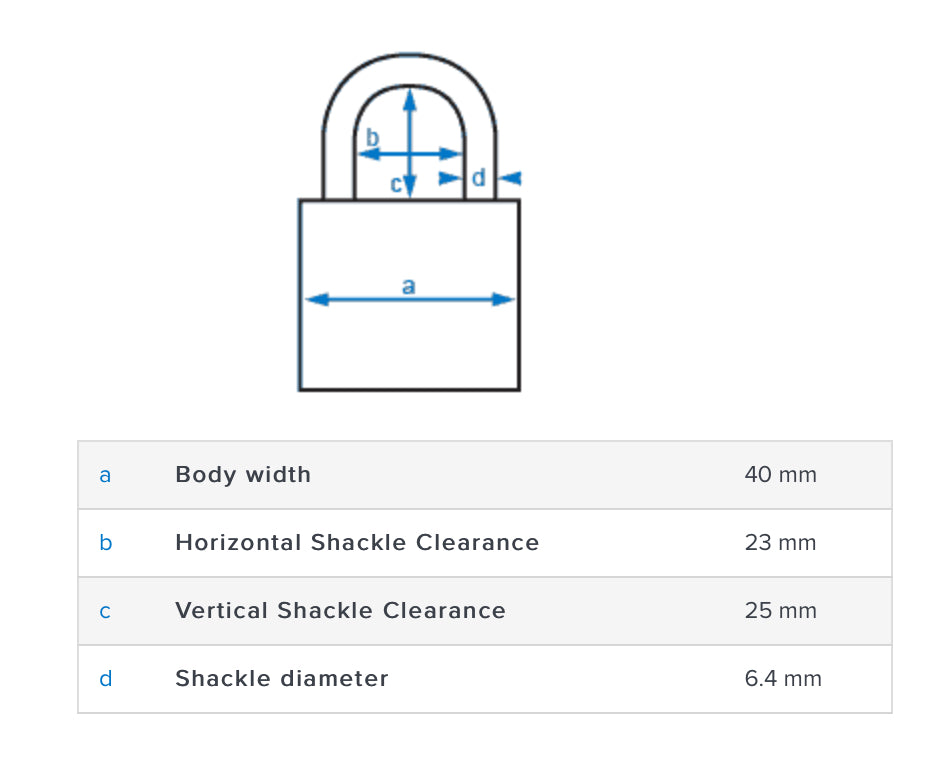Select the blue 'd' in the table
Image resolution: width=944 pixels, height=763 pixels.
coord(105,679)
